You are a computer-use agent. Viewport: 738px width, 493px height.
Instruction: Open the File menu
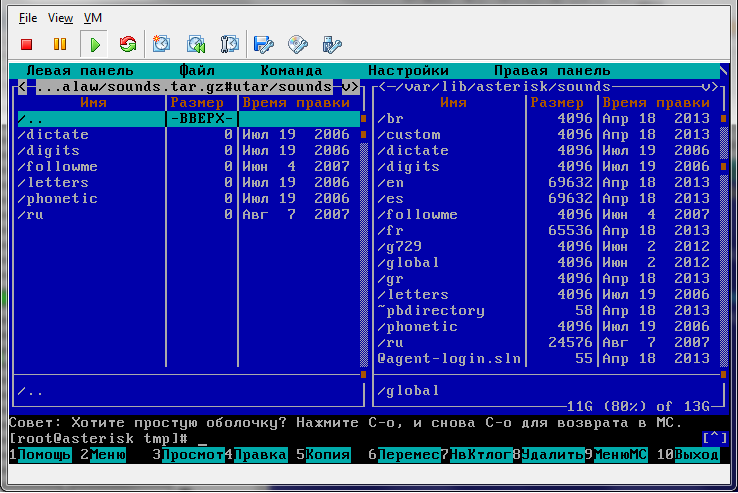click(x=28, y=18)
